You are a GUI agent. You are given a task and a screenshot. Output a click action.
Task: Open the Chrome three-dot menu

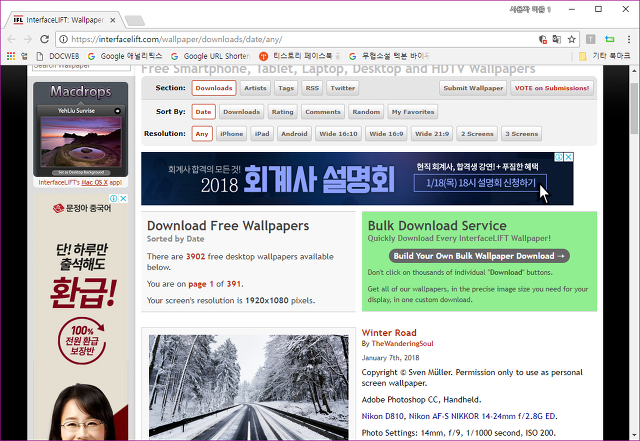(x=629, y=39)
